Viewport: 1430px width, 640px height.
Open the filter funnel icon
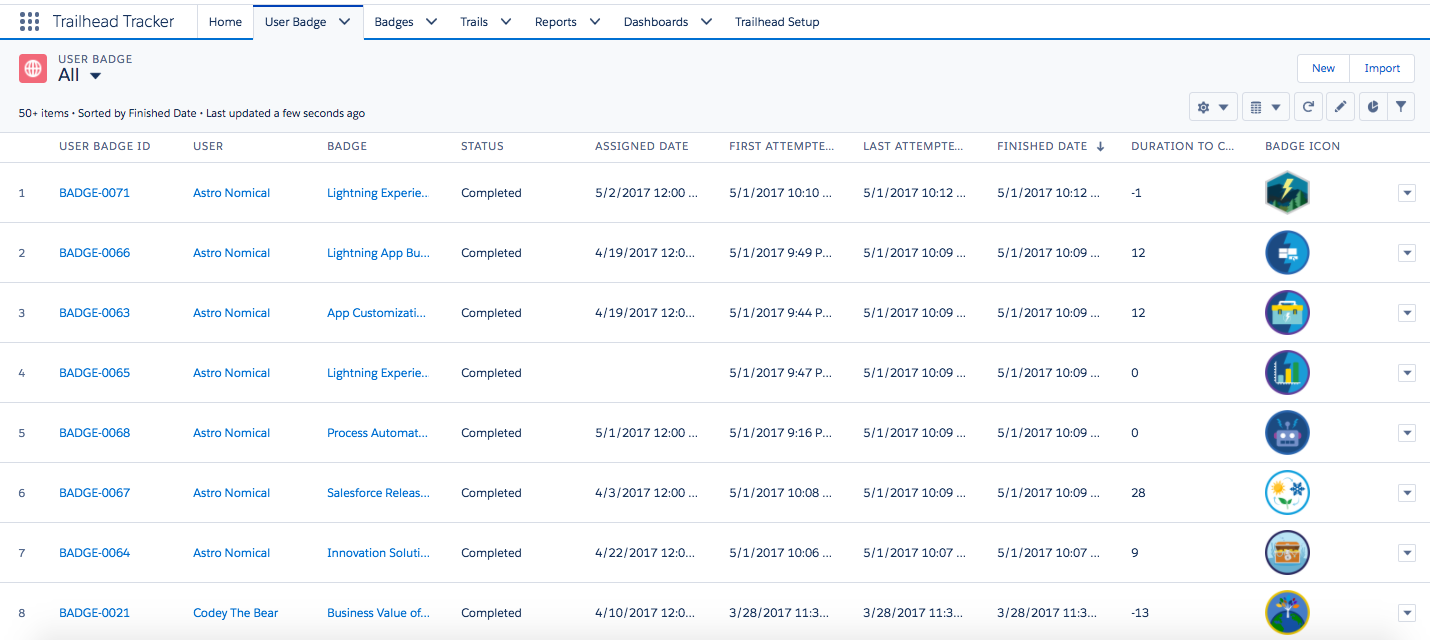(1402, 107)
